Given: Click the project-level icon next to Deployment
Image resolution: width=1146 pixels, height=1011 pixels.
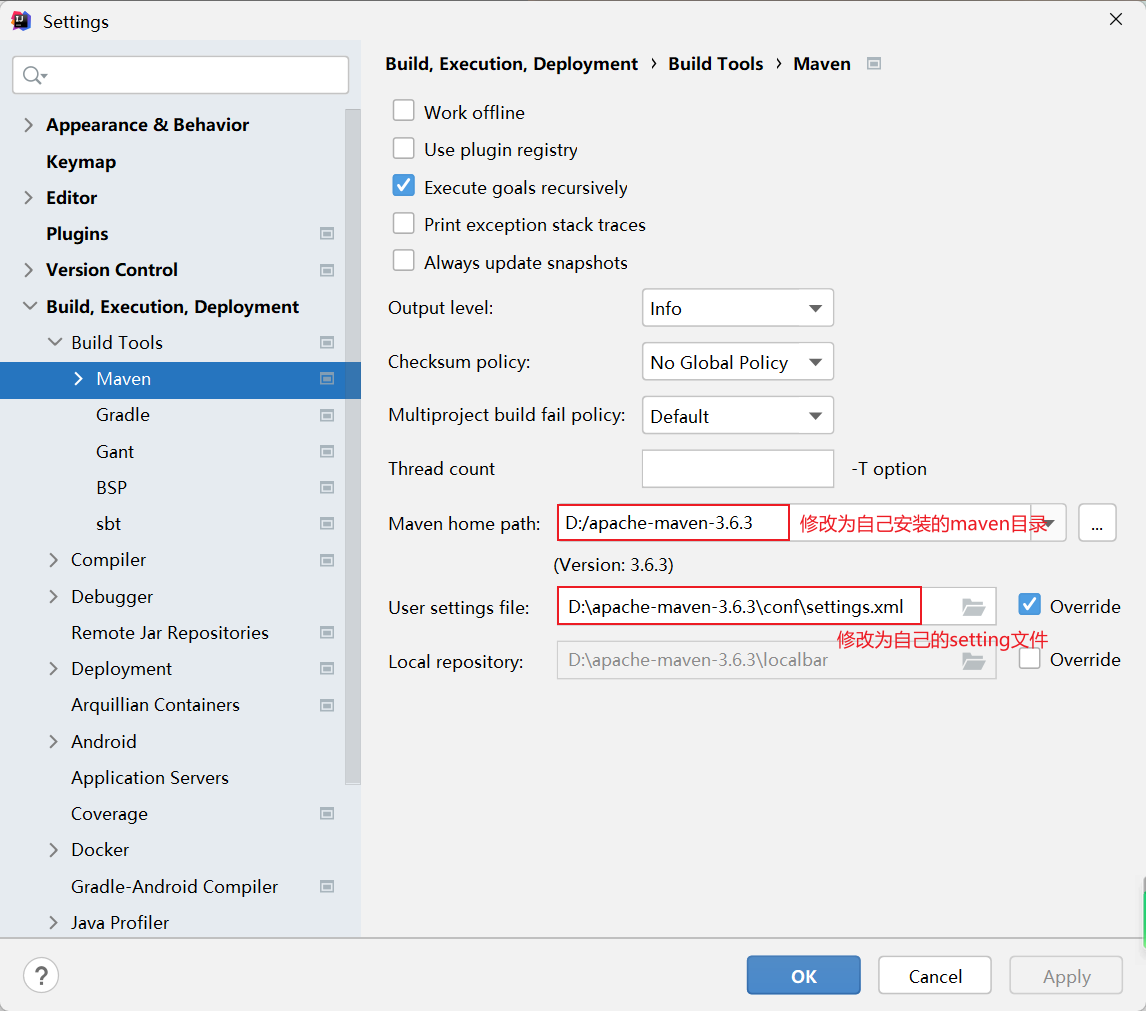Looking at the screenshot, I should click(x=327, y=669).
